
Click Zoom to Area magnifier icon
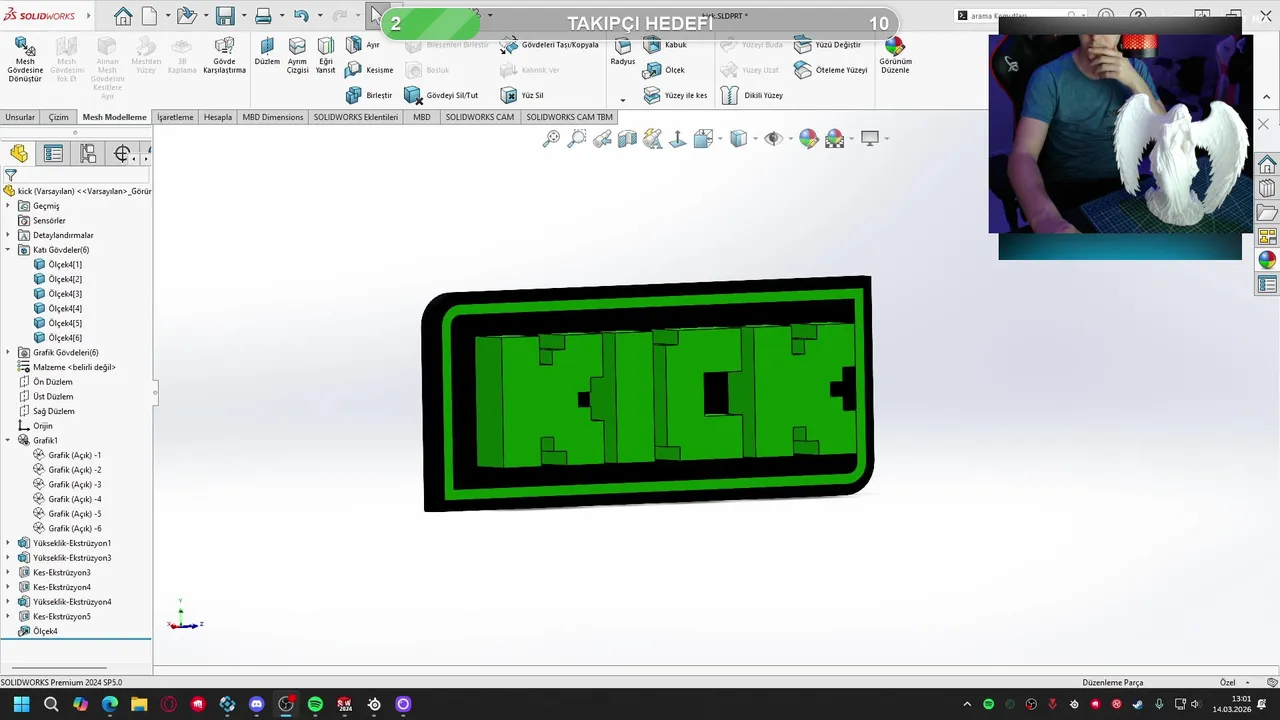click(x=577, y=139)
